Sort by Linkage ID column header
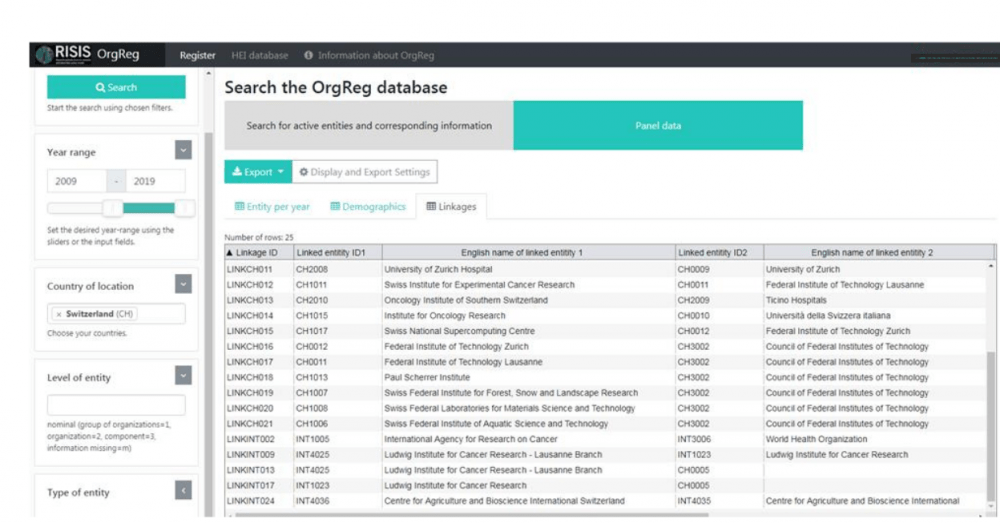1000x523 pixels. pyautogui.click(x=258, y=253)
